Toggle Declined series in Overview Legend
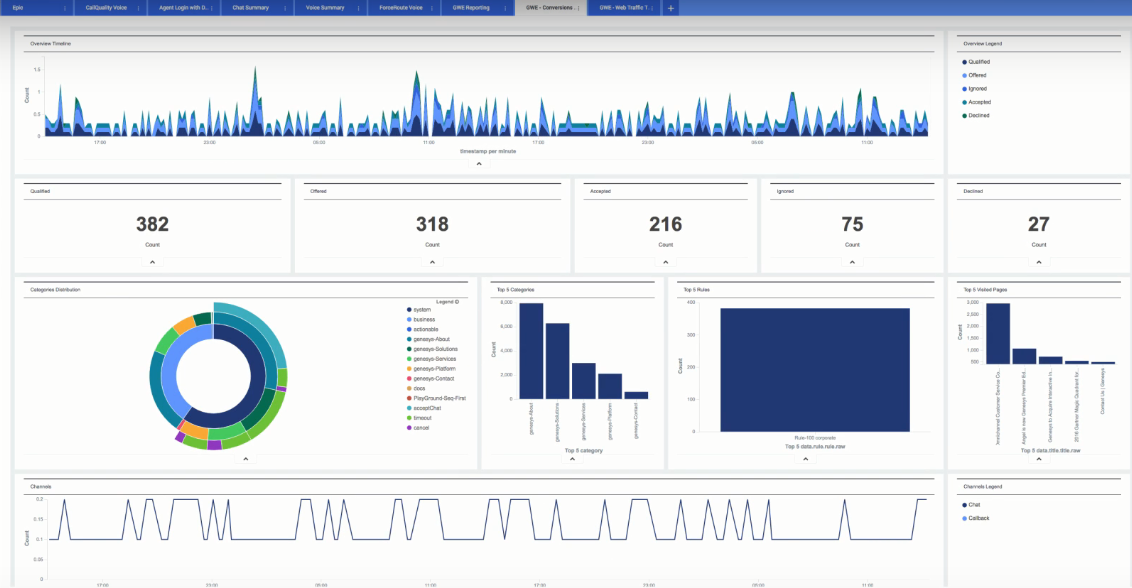The image size is (1132, 588). click(x=978, y=116)
